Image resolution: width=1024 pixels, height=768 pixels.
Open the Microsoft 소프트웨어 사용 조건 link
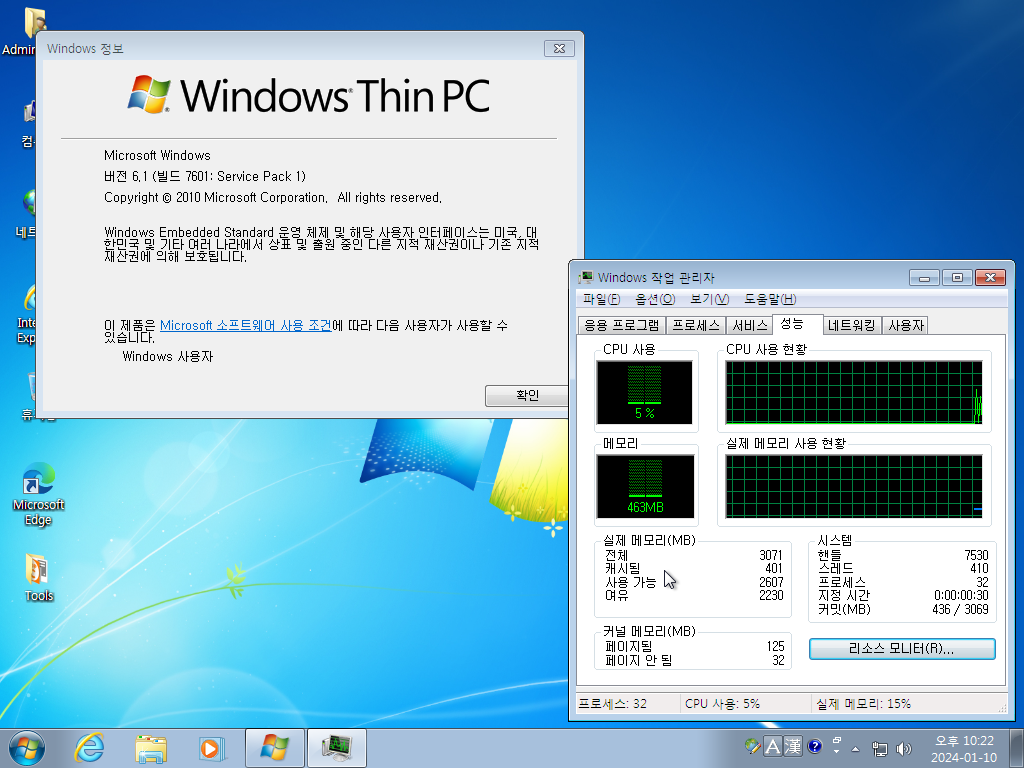pos(246,325)
